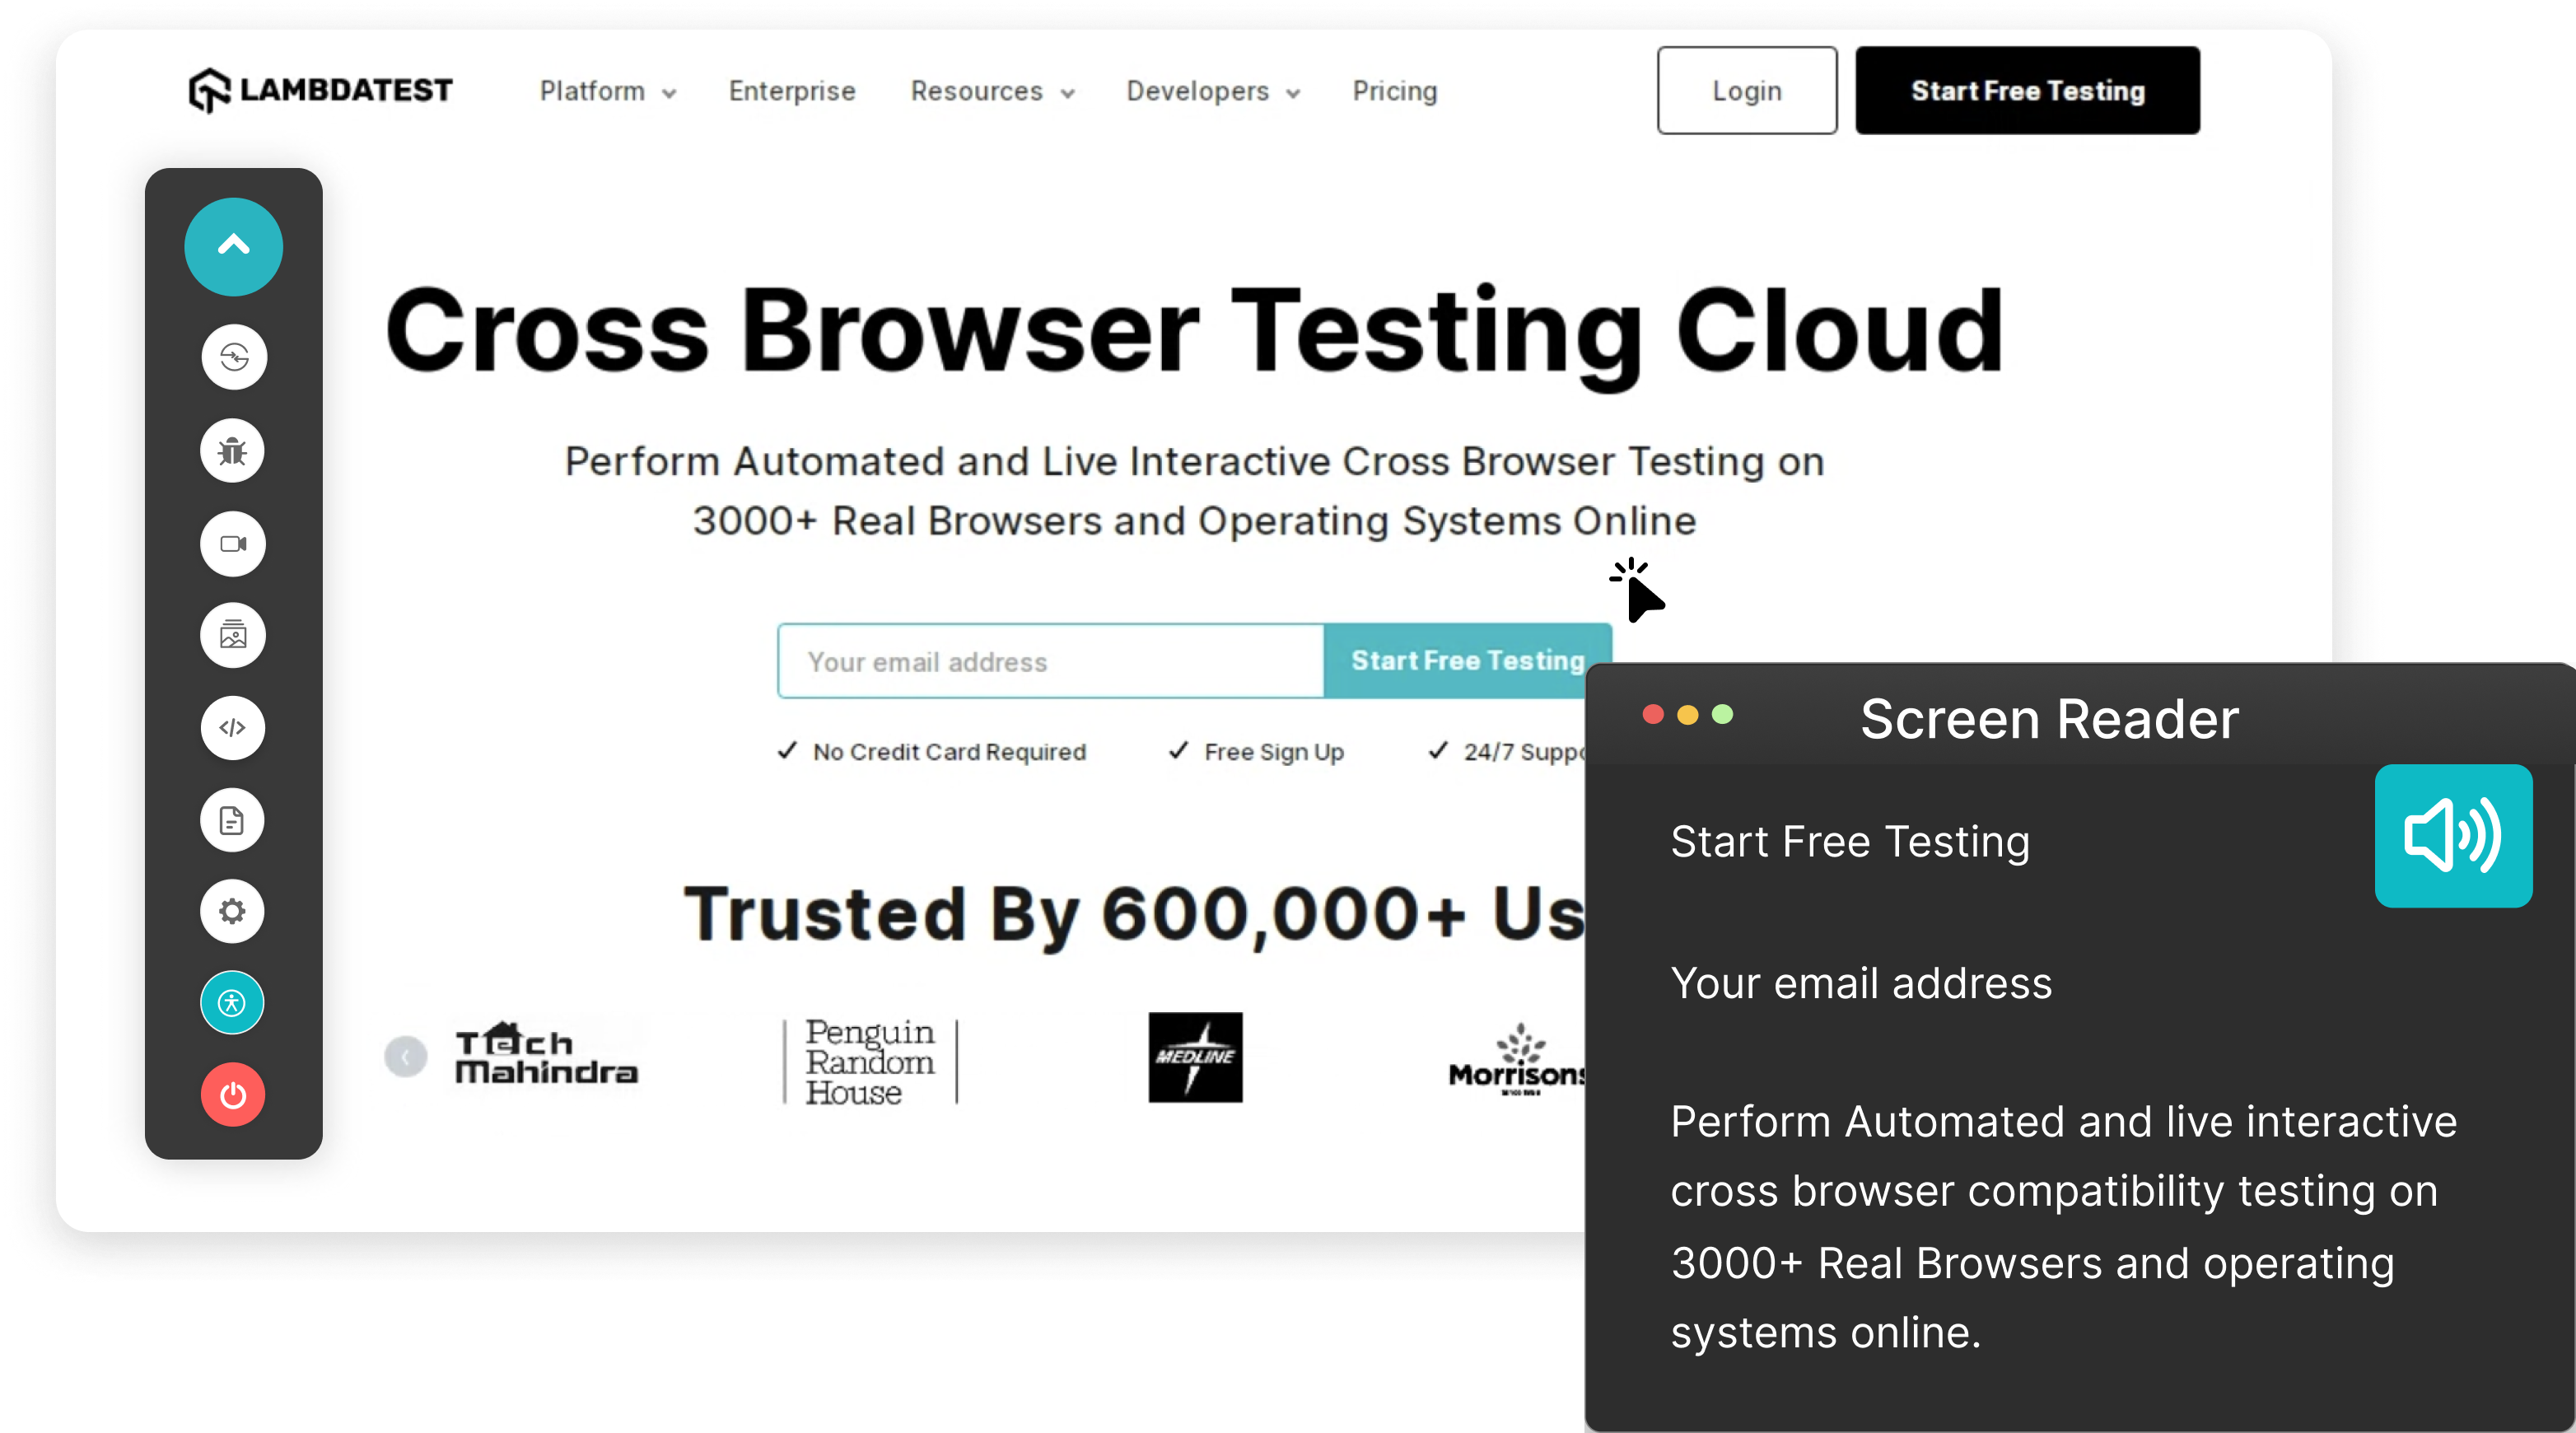Select the accessibility testing icon

pyautogui.click(x=232, y=1001)
